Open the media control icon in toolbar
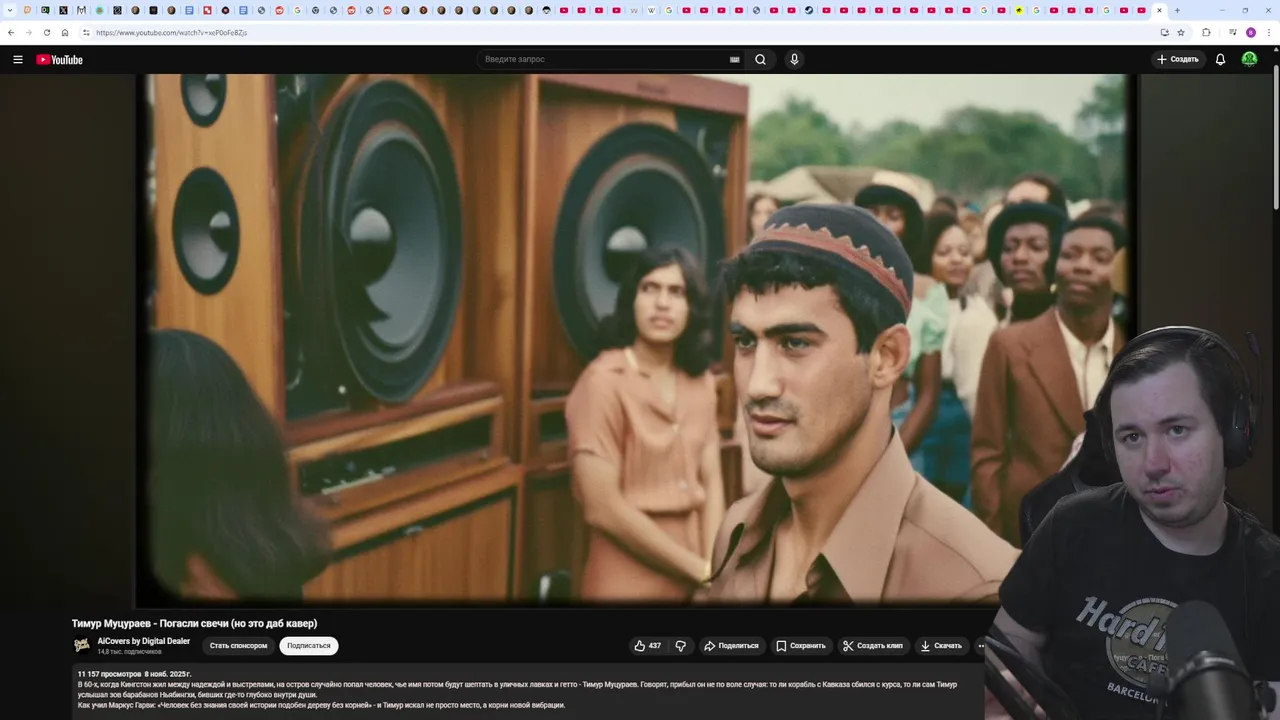1280x720 pixels. (1233, 32)
